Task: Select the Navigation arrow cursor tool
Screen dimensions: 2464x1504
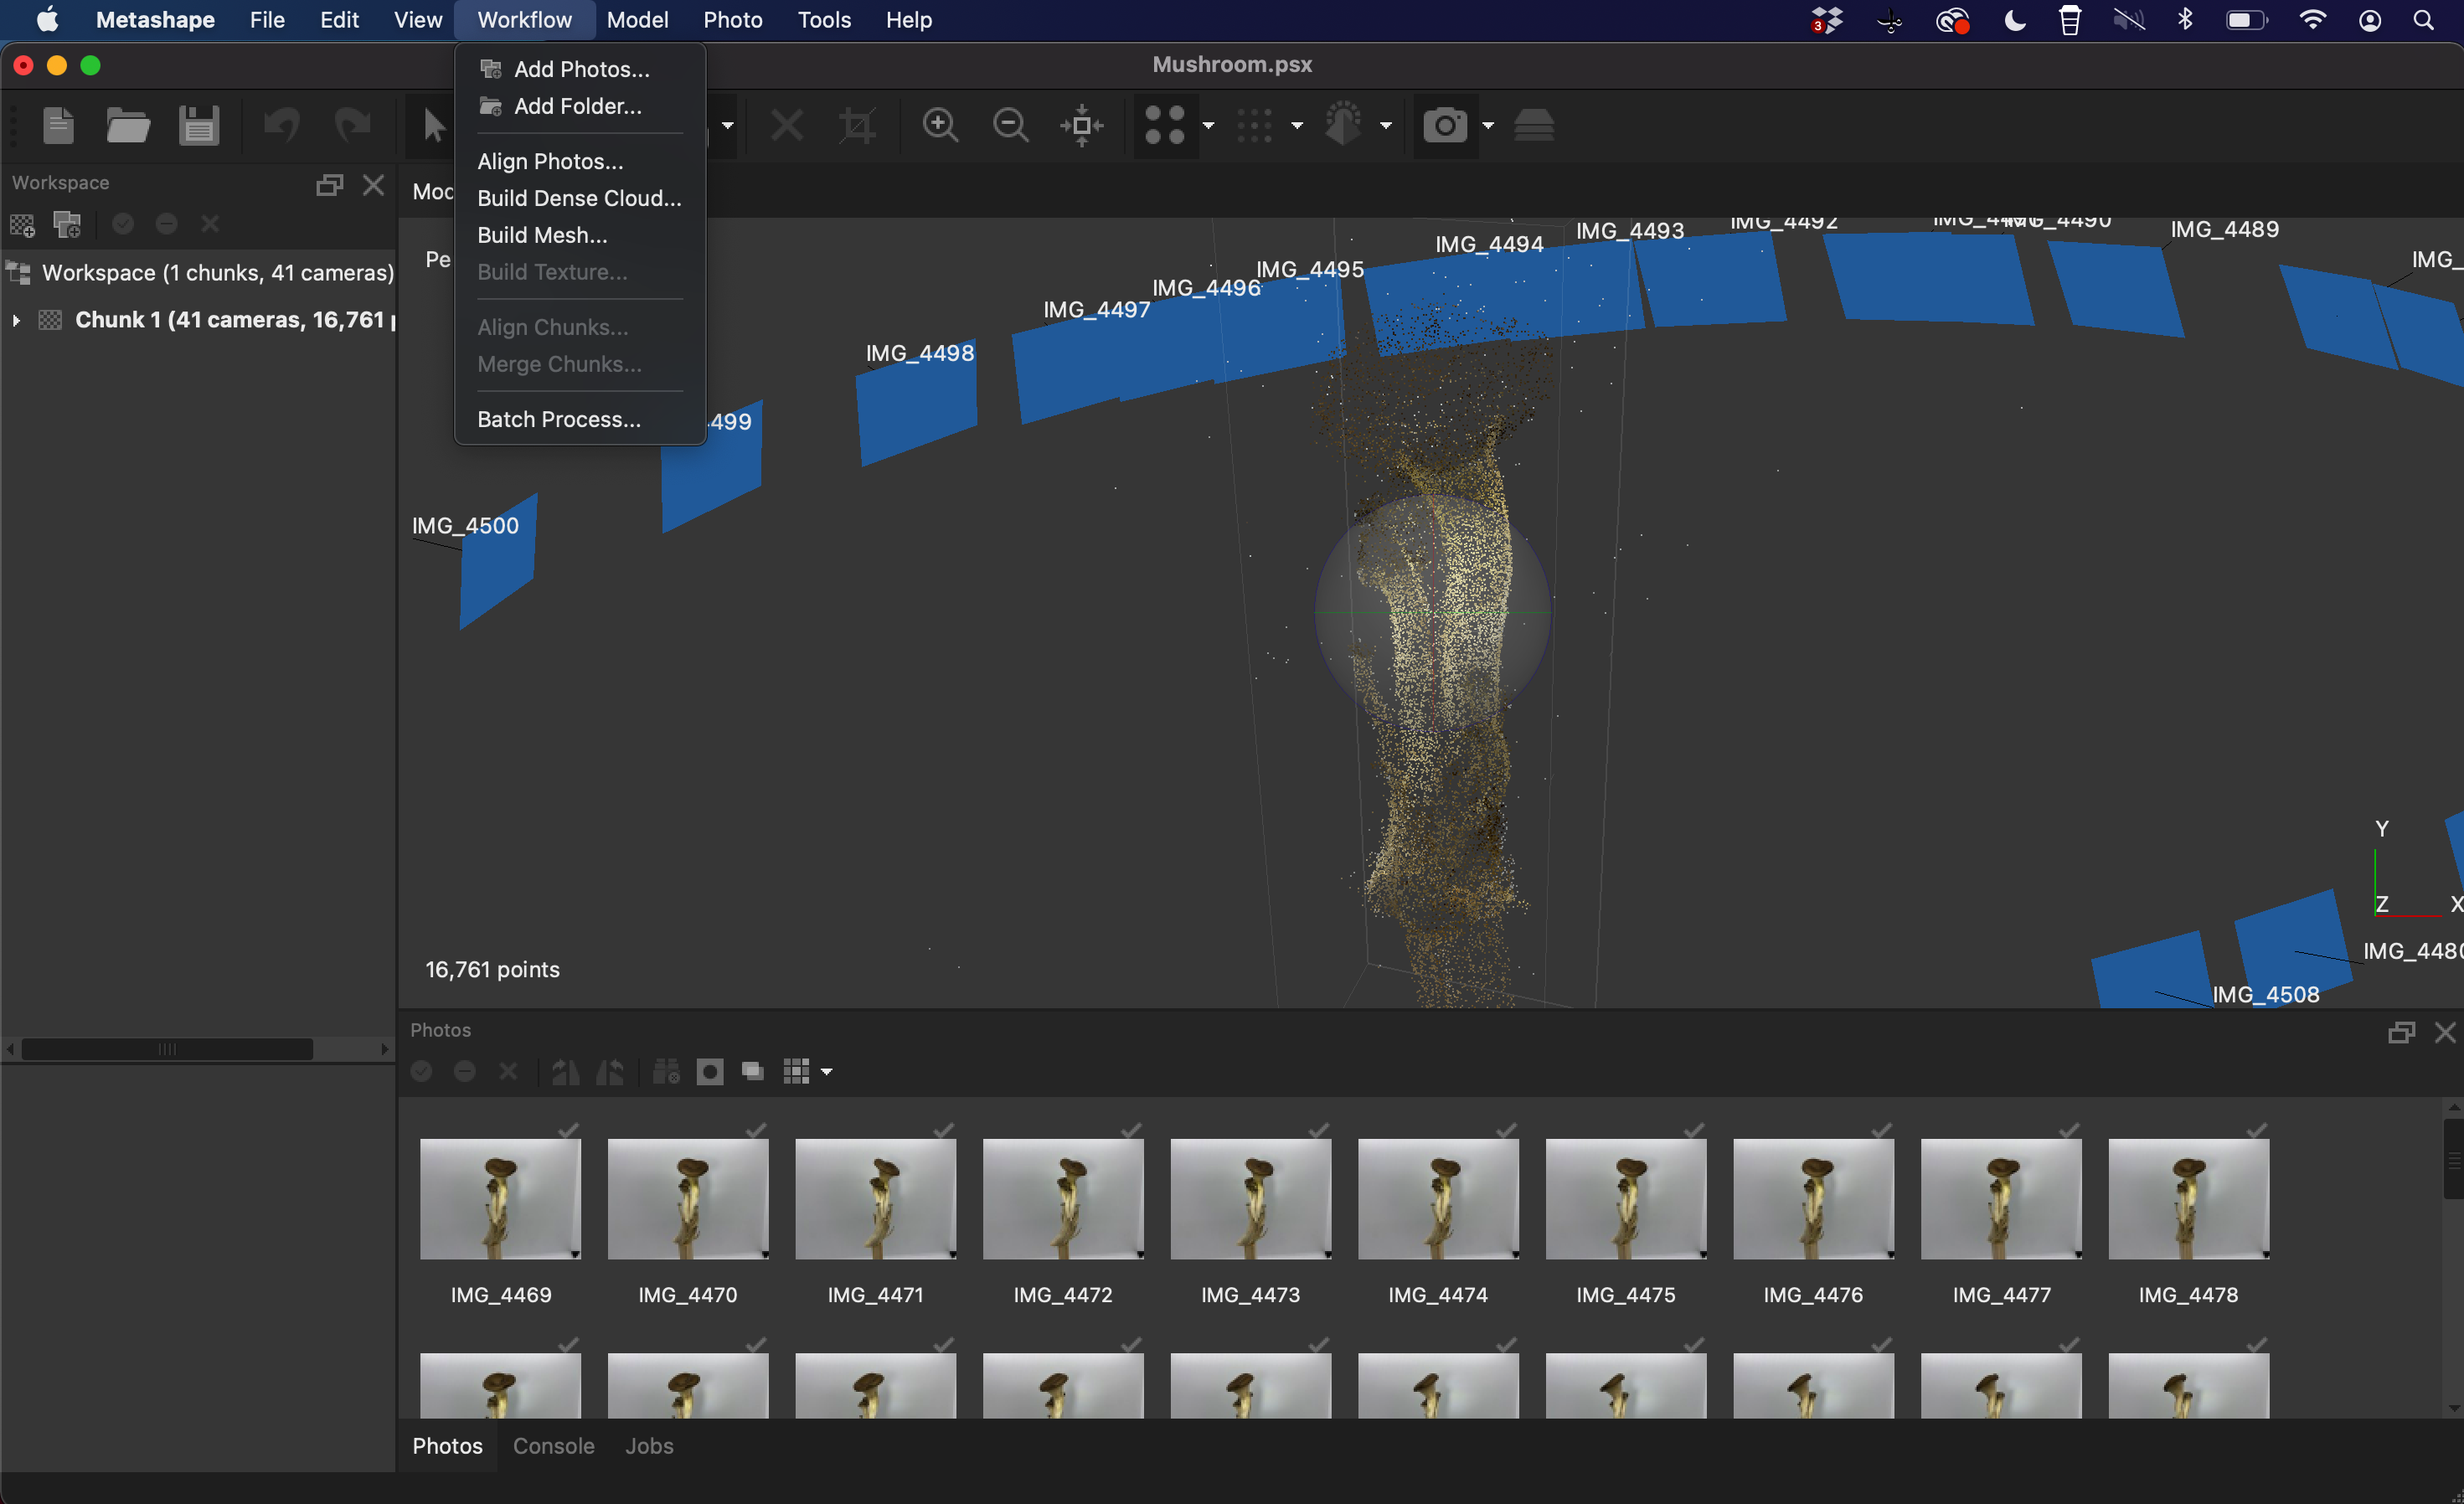Action: [432, 126]
